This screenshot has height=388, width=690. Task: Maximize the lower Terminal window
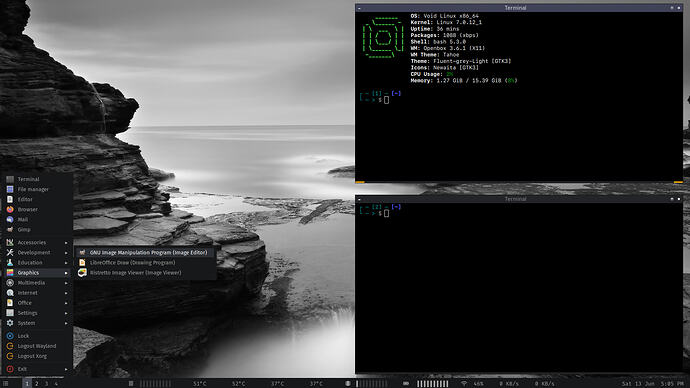point(672,199)
